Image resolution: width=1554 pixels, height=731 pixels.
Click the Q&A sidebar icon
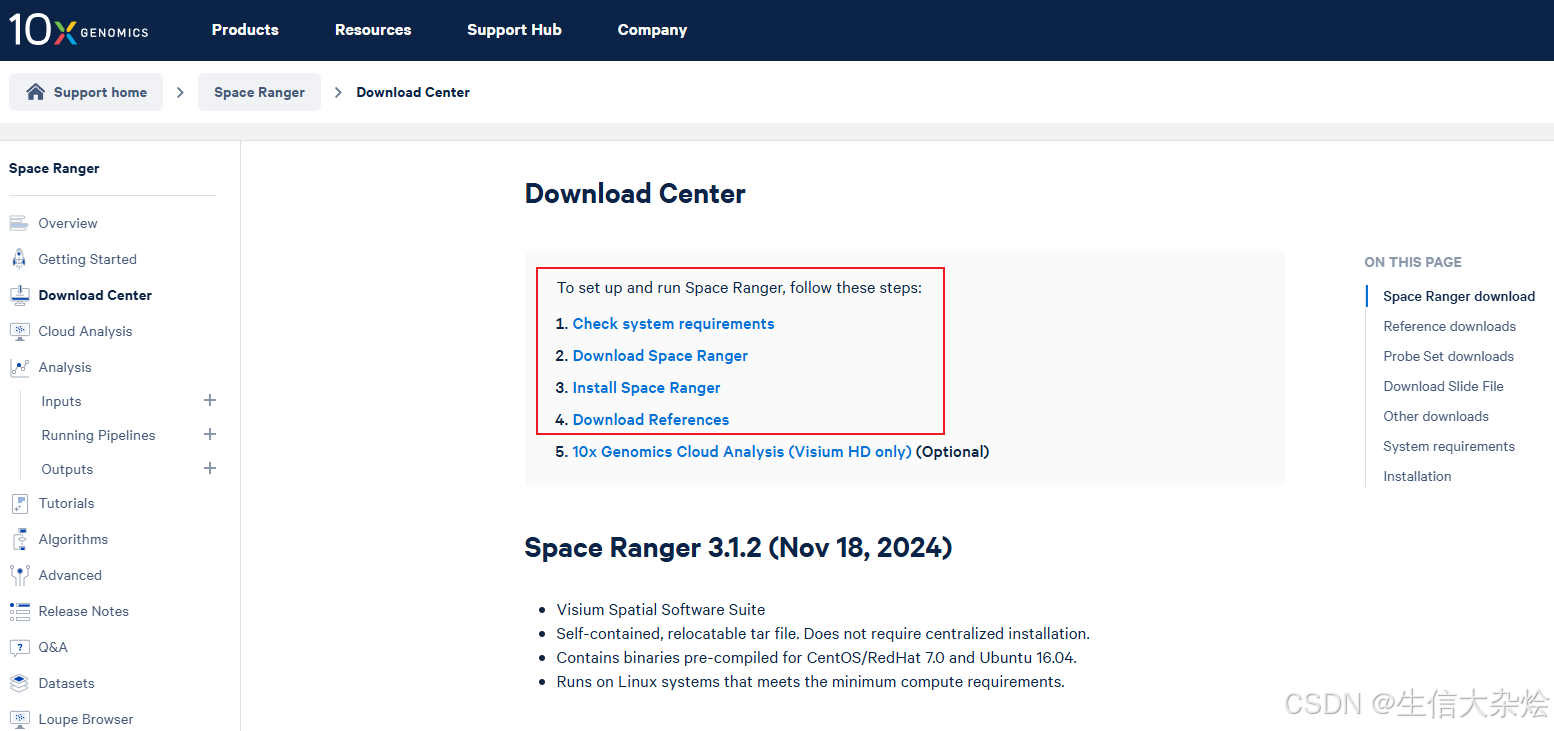(x=19, y=647)
